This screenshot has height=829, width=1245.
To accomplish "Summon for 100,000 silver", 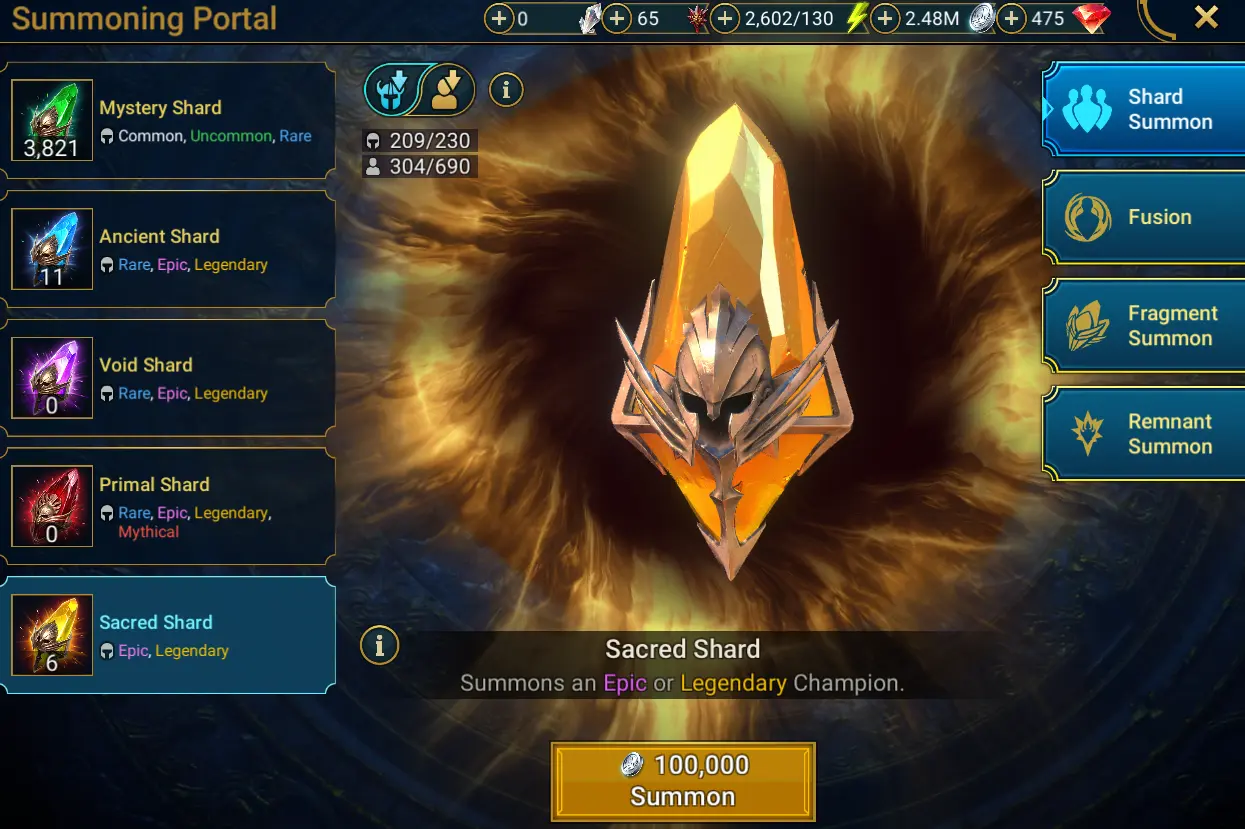I will tap(683, 781).
